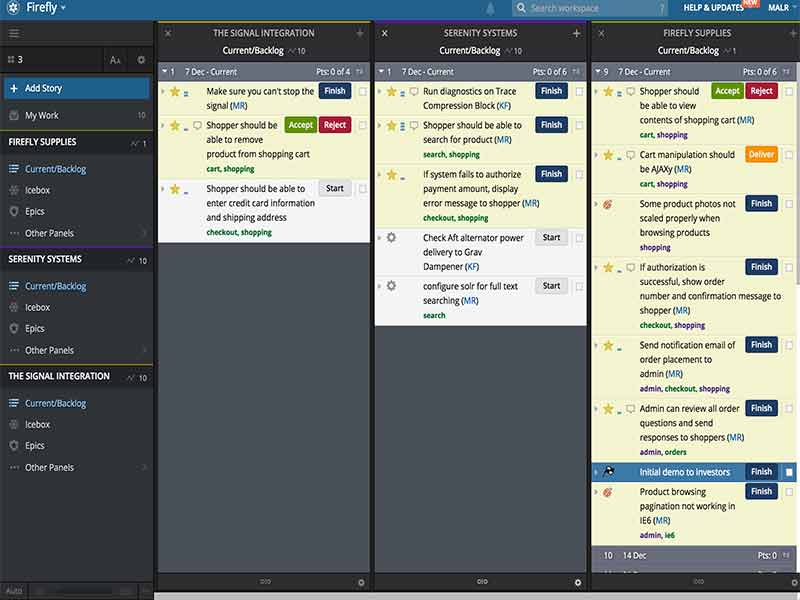This screenshot has width=800, height=600.
Task: Click the Accept button on shopper remove product story
Action: (x=301, y=124)
